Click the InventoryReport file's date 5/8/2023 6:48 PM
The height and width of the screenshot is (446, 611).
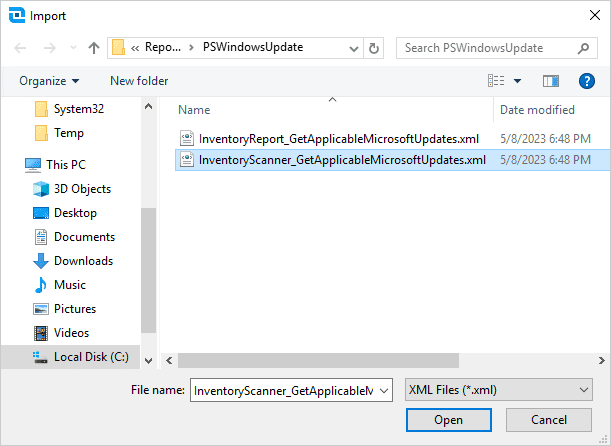tap(545, 139)
